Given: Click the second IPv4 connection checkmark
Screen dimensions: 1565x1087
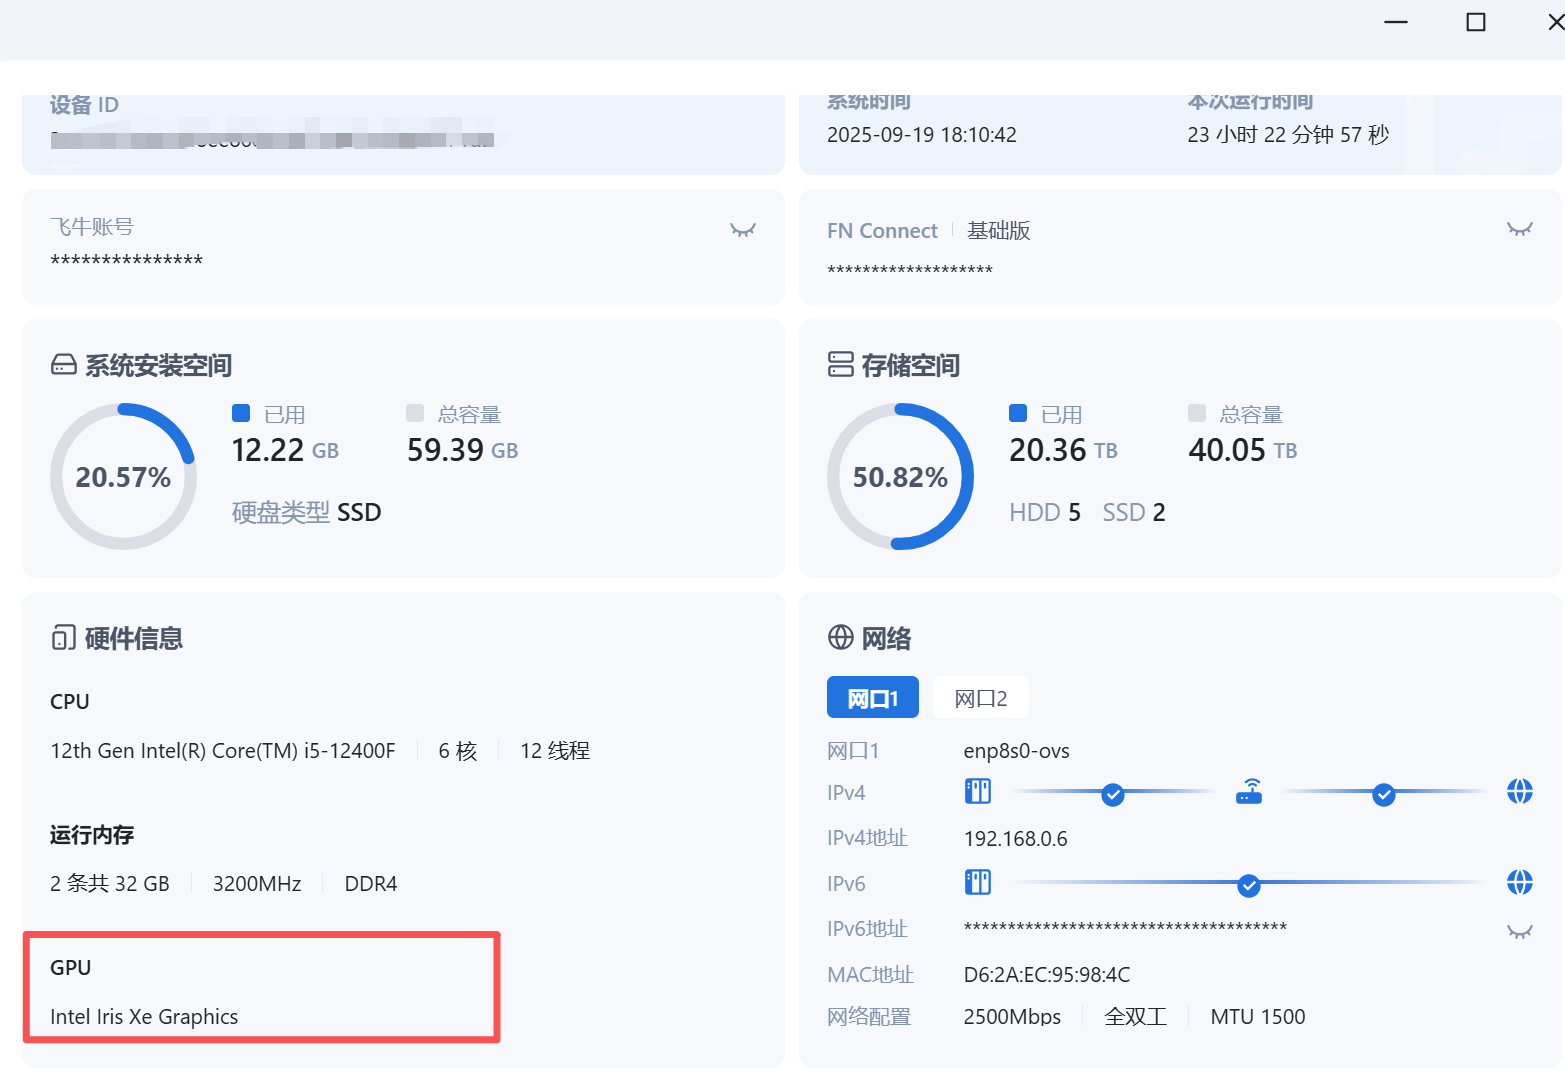Looking at the screenshot, I should 1383,795.
